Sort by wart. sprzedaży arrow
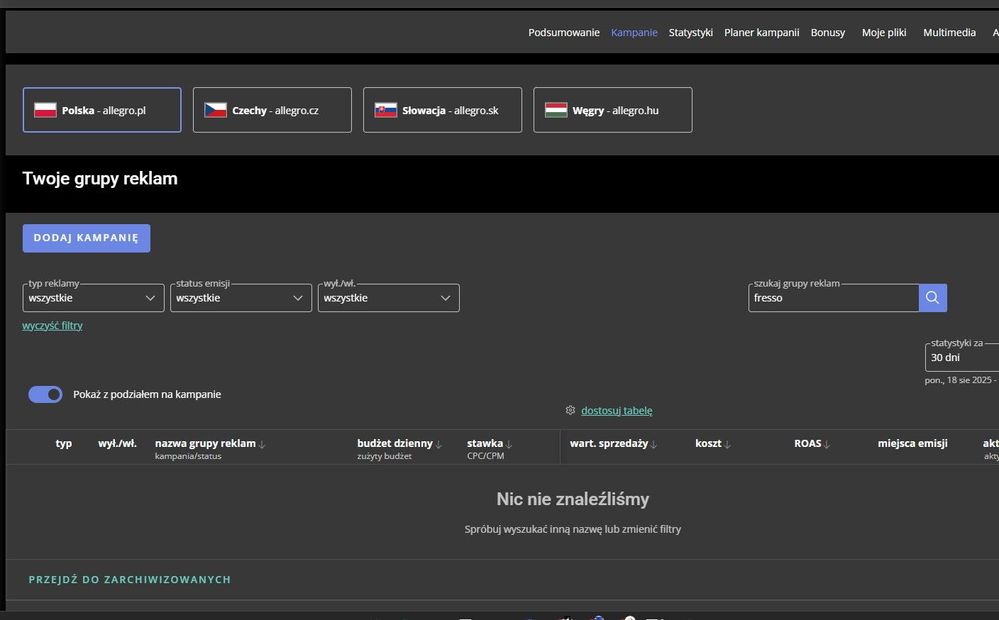 tap(654, 444)
